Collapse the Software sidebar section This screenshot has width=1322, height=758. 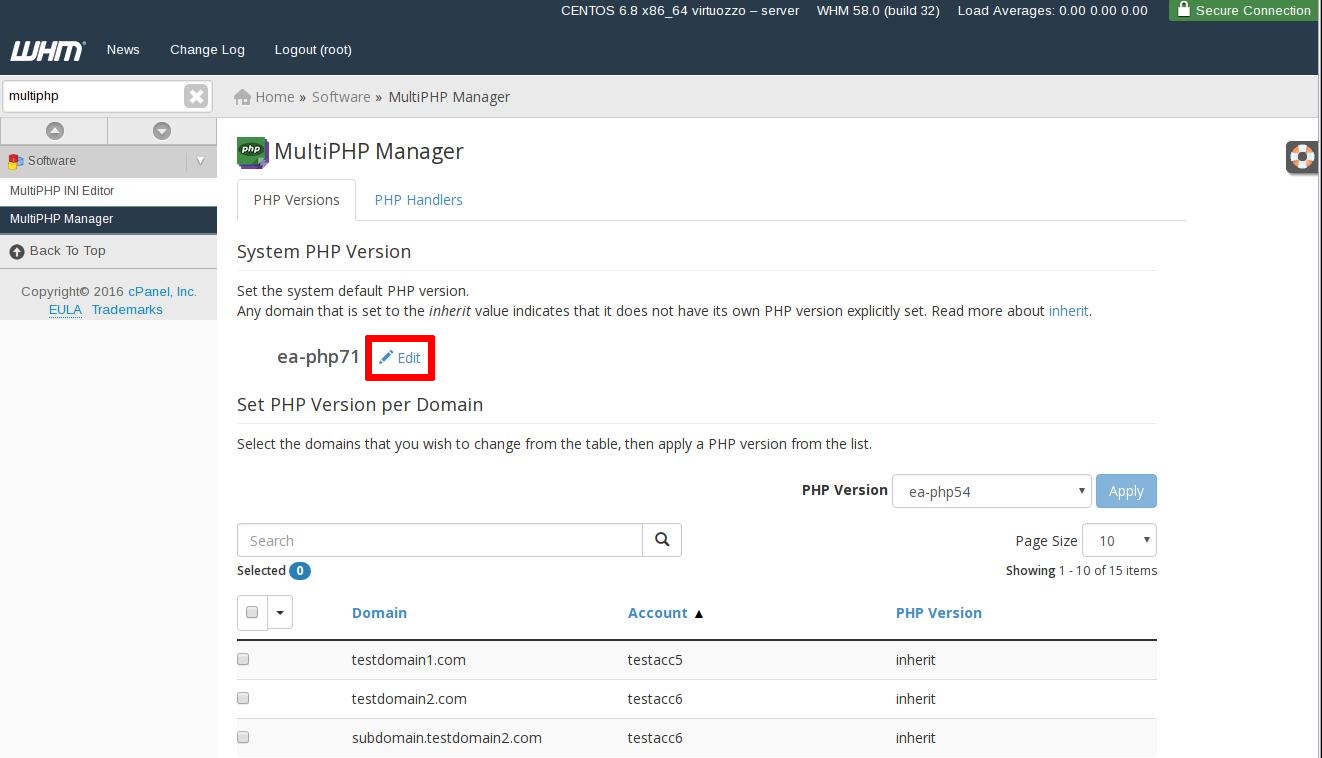coord(200,161)
